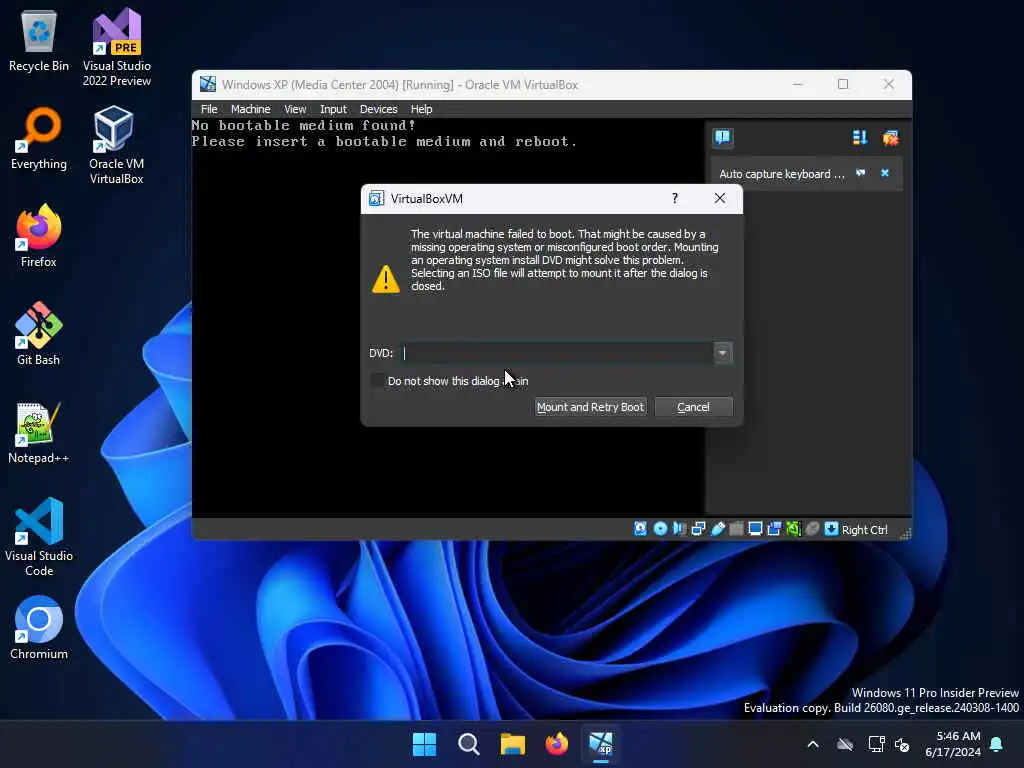
Task: Click into the DVD path input field
Action: pyautogui.click(x=556, y=353)
